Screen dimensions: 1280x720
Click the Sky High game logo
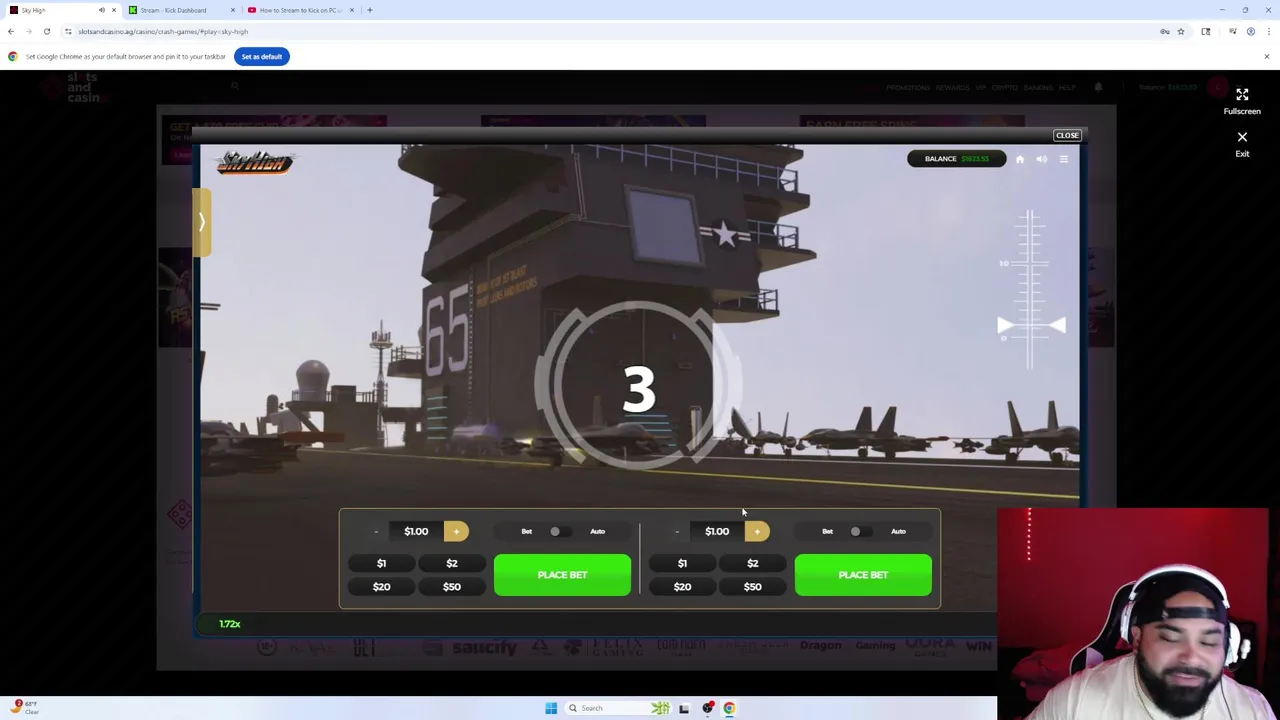pyautogui.click(x=255, y=162)
